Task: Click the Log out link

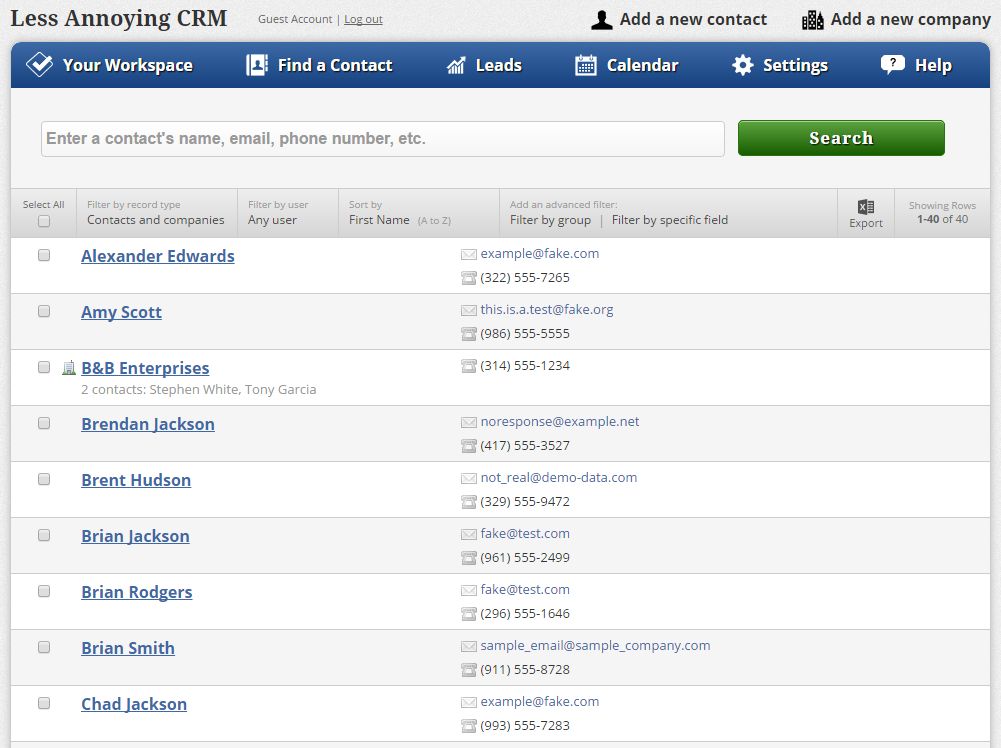Action: point(363,19)
